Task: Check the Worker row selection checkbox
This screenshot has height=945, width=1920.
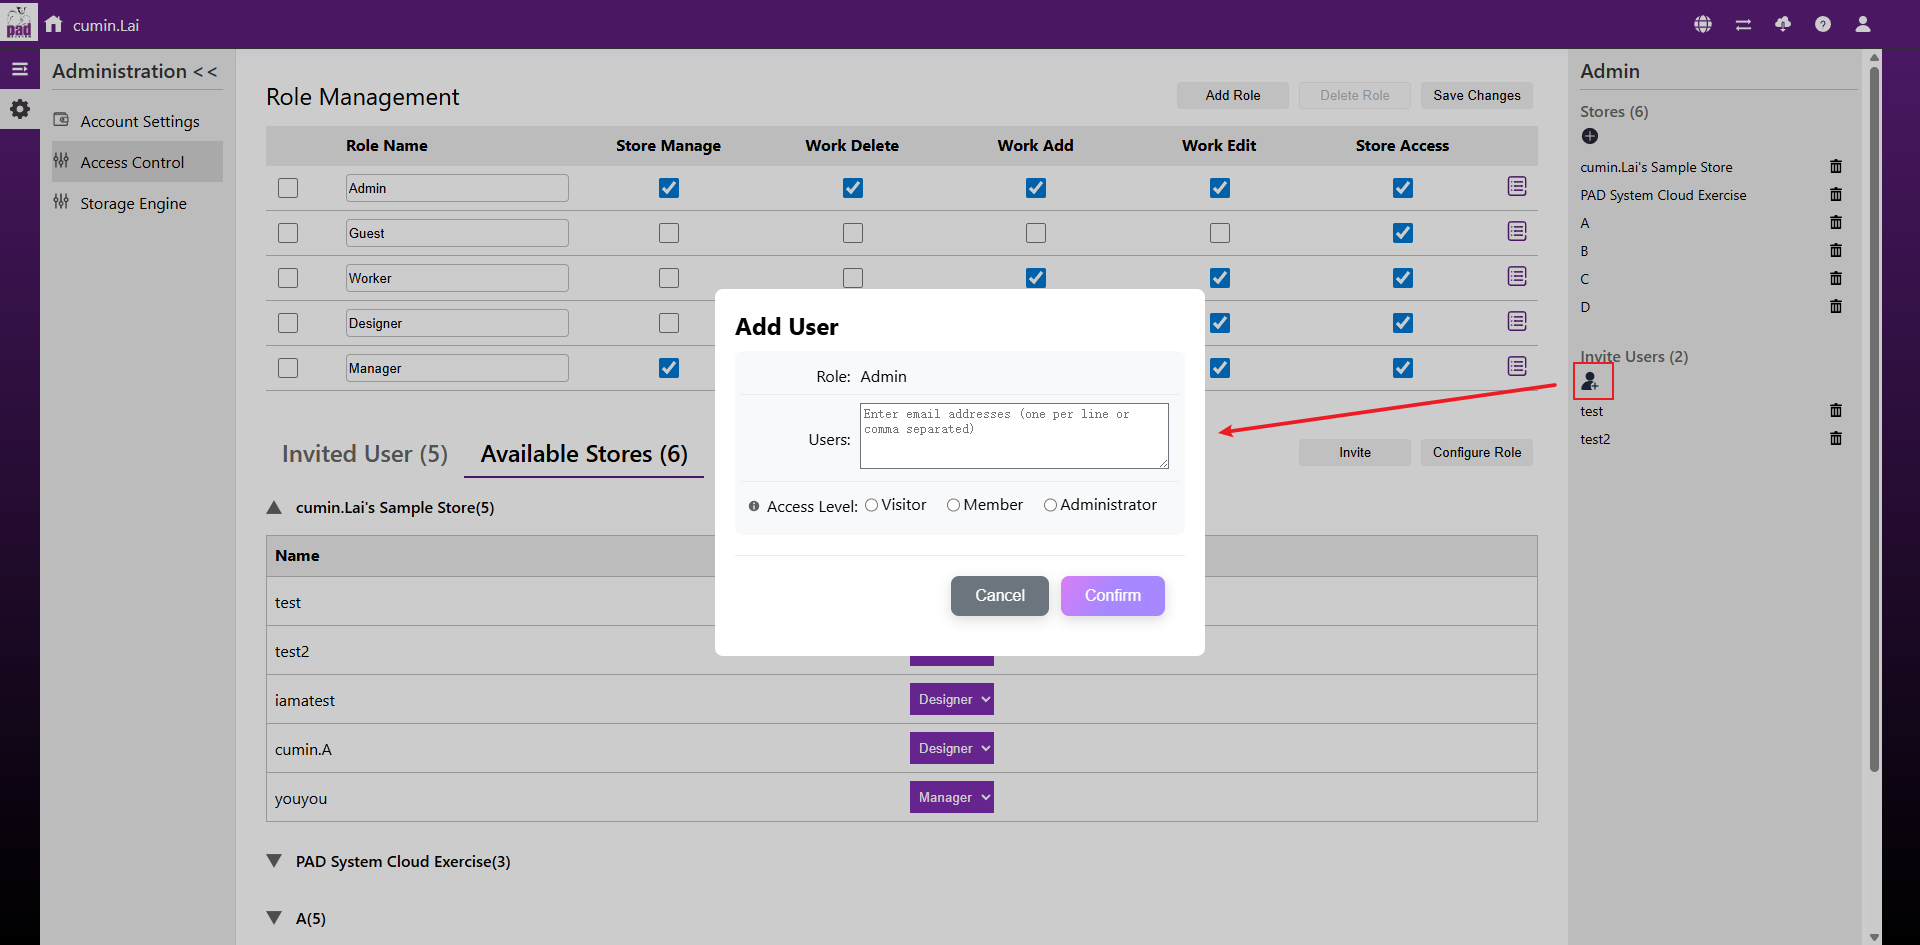Action: point(288,278)
